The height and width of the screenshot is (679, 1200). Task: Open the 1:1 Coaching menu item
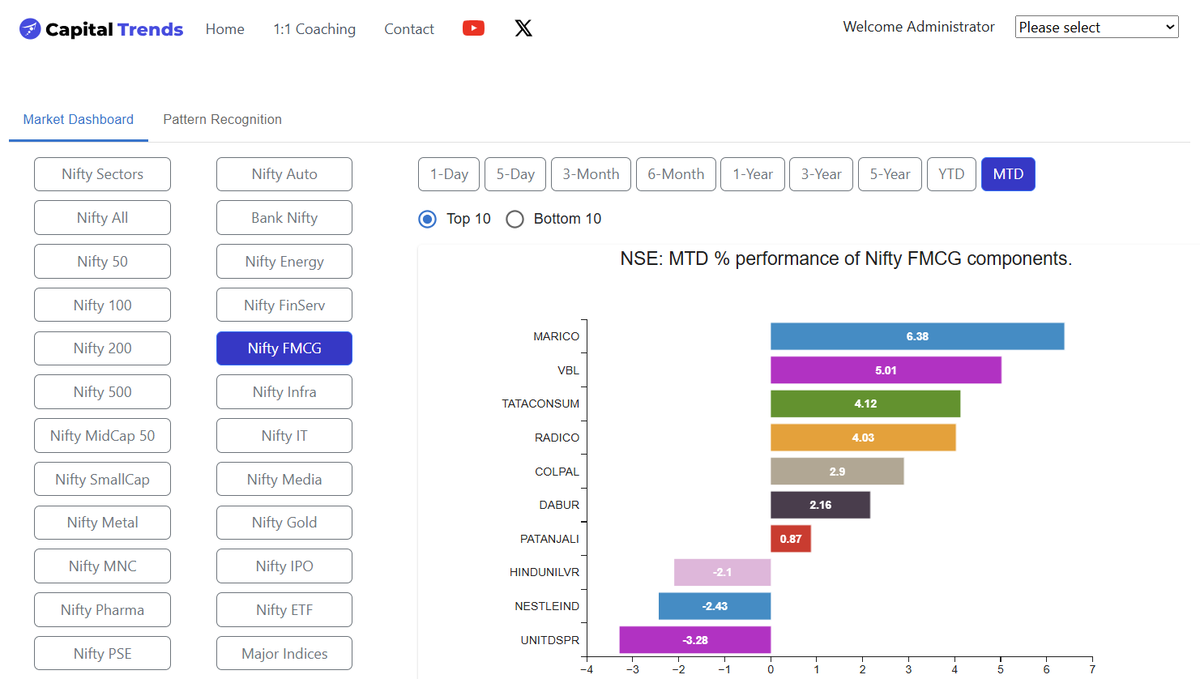tap(314, 29)
